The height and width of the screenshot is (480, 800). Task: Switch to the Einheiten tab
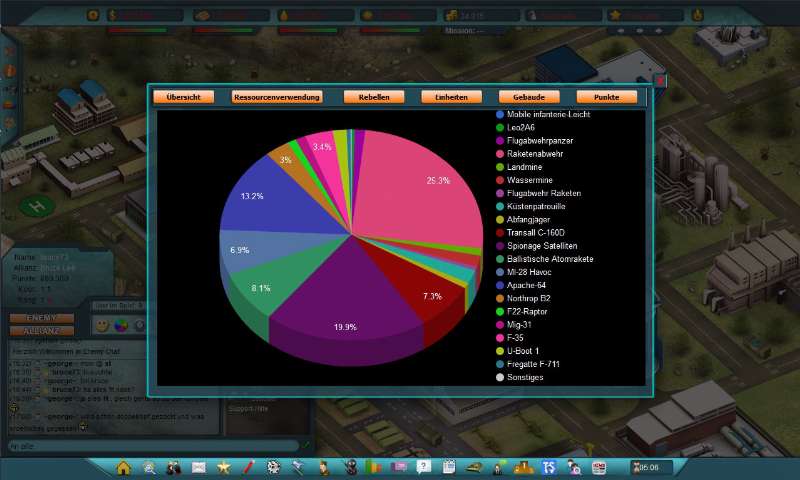pos(452,97)
